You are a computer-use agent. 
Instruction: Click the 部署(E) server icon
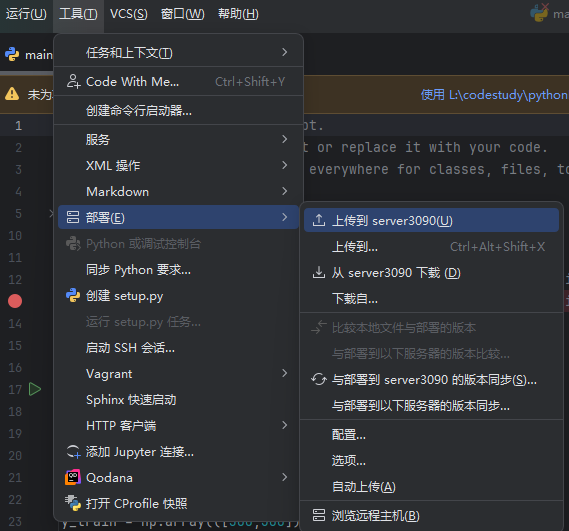[x=73, y=217]
